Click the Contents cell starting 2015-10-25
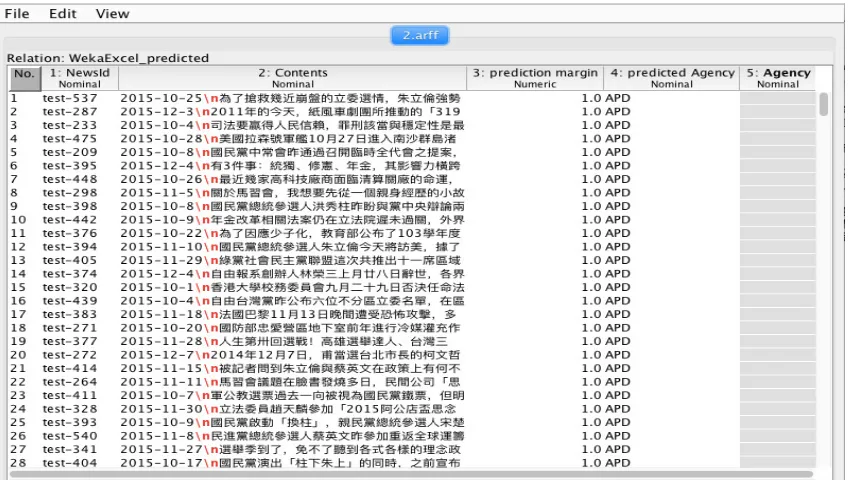 tap(293, 98)
